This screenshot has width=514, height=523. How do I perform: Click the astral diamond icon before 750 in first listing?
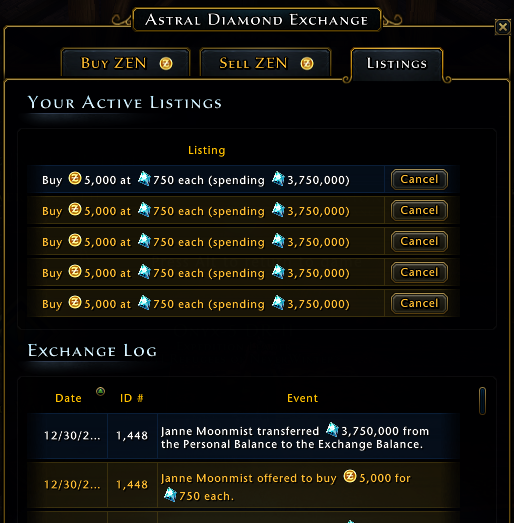(x=144, y=178)
